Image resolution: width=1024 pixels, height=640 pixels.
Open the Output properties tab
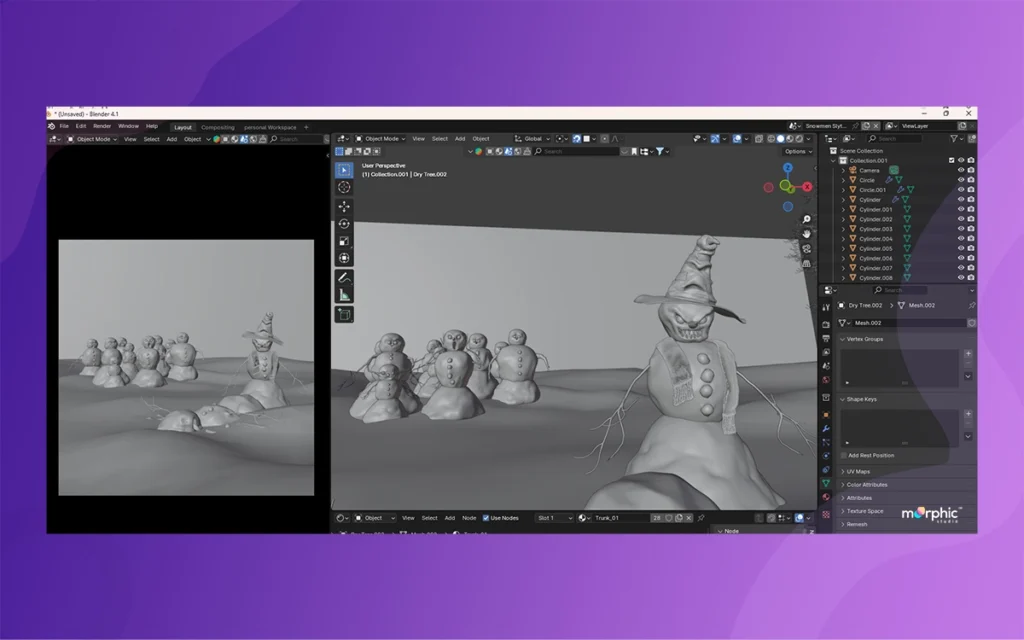click(826, 338)
